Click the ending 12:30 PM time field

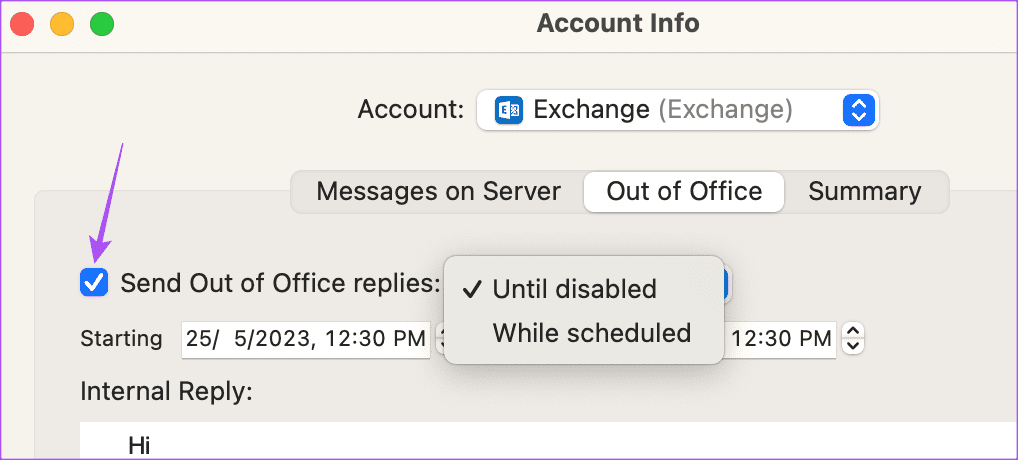click(x=780, y=339)
